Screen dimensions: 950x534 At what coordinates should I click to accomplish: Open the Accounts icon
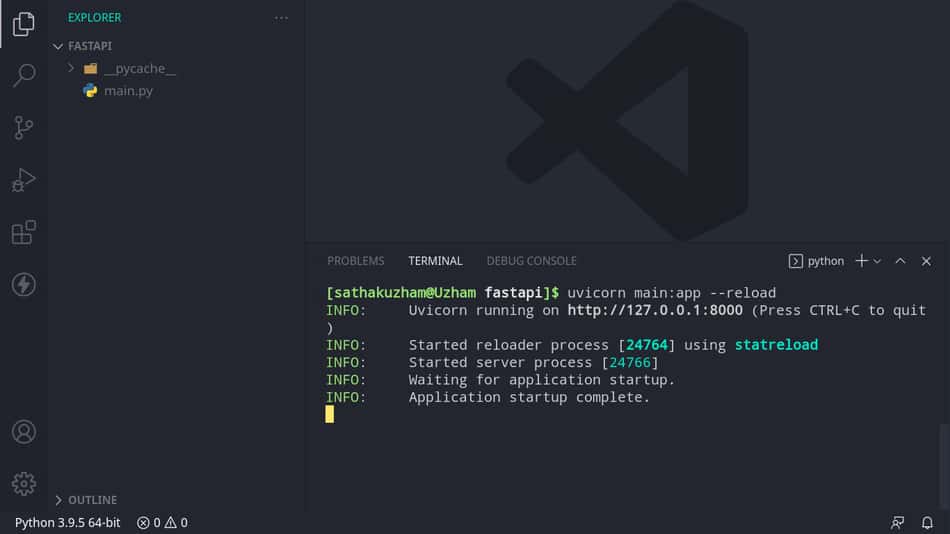pos(24,432)
